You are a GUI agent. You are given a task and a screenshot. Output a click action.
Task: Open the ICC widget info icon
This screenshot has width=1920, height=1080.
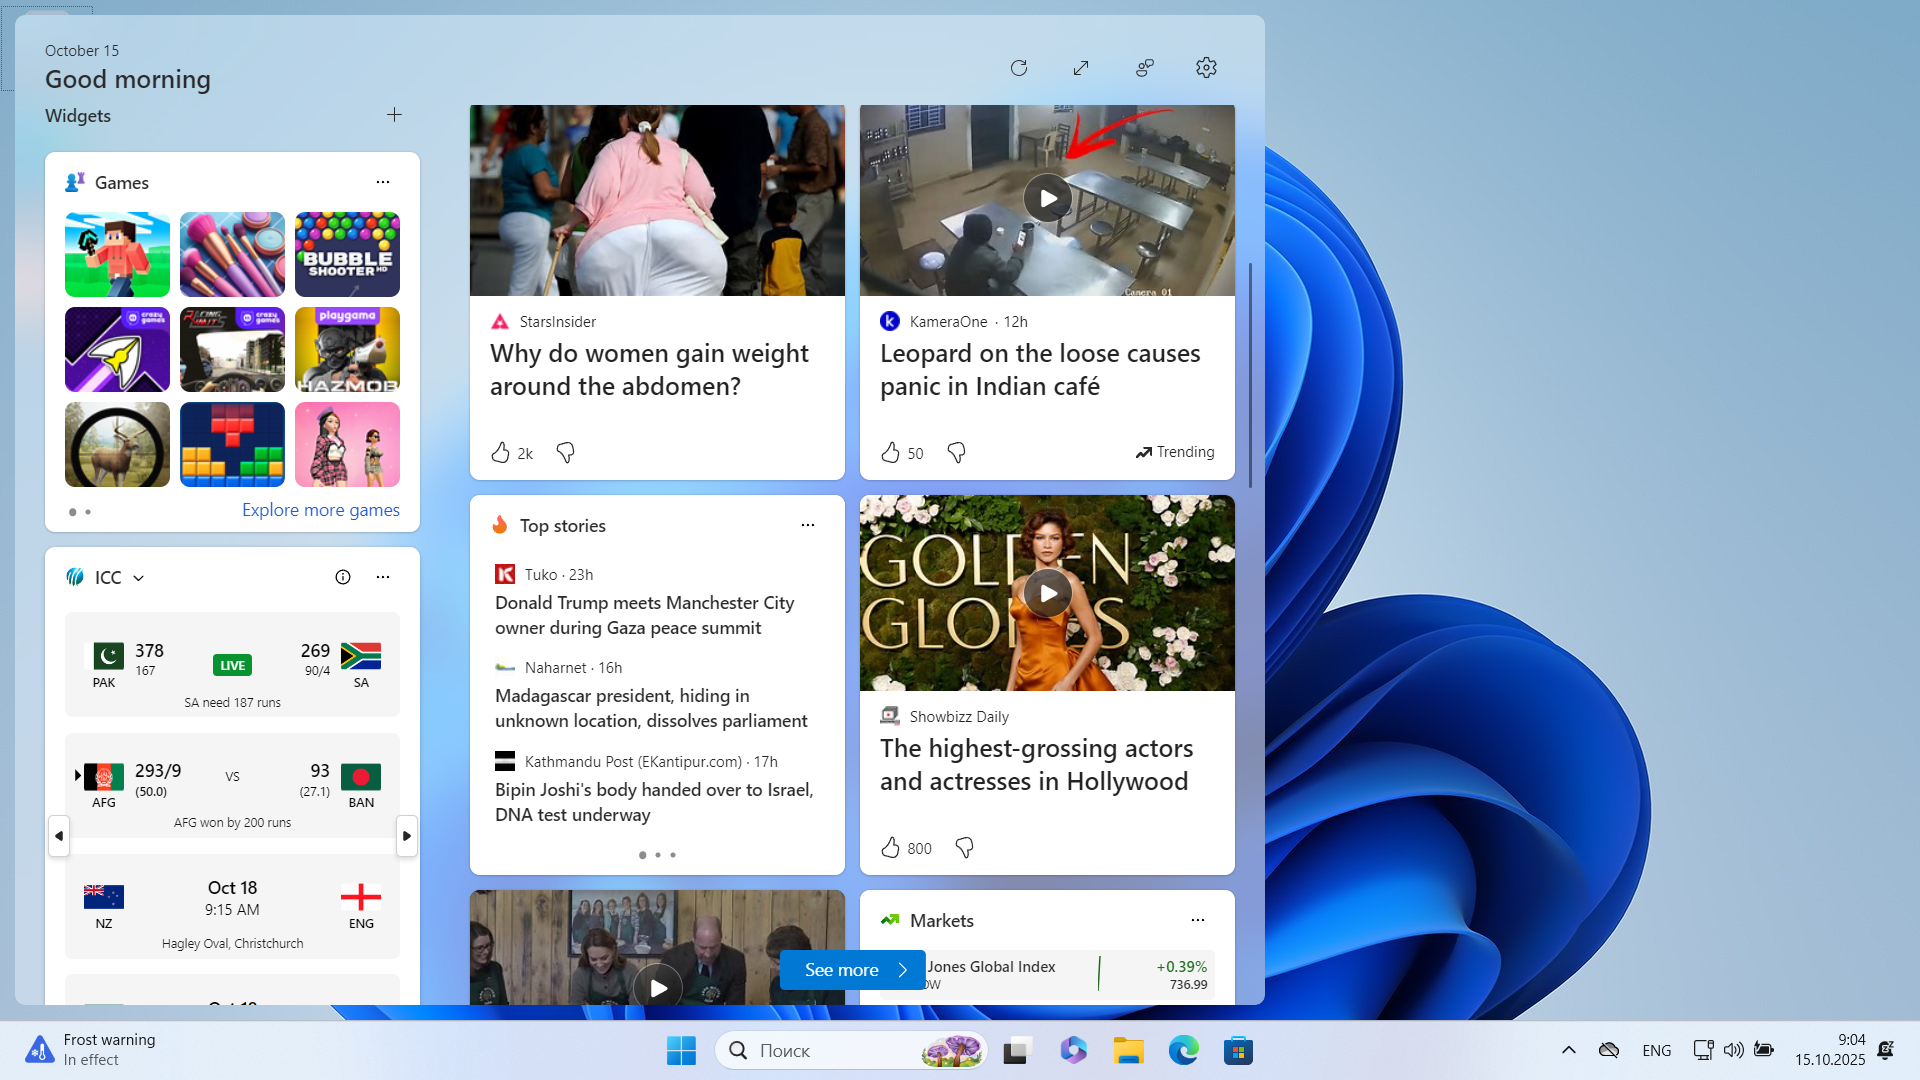pos(343,577)
